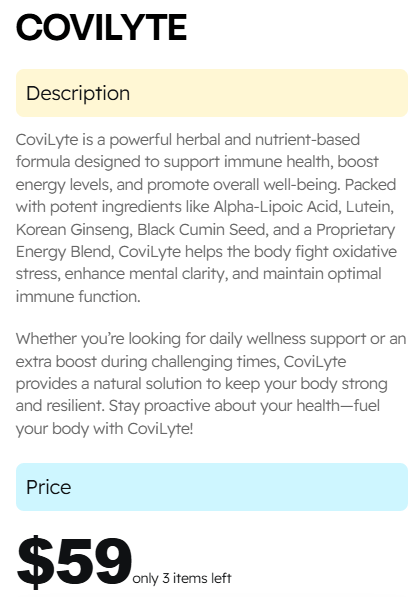Click the only 3 items left notice
Viewport: 415px width, 597px height.
[x=182, y=578]
